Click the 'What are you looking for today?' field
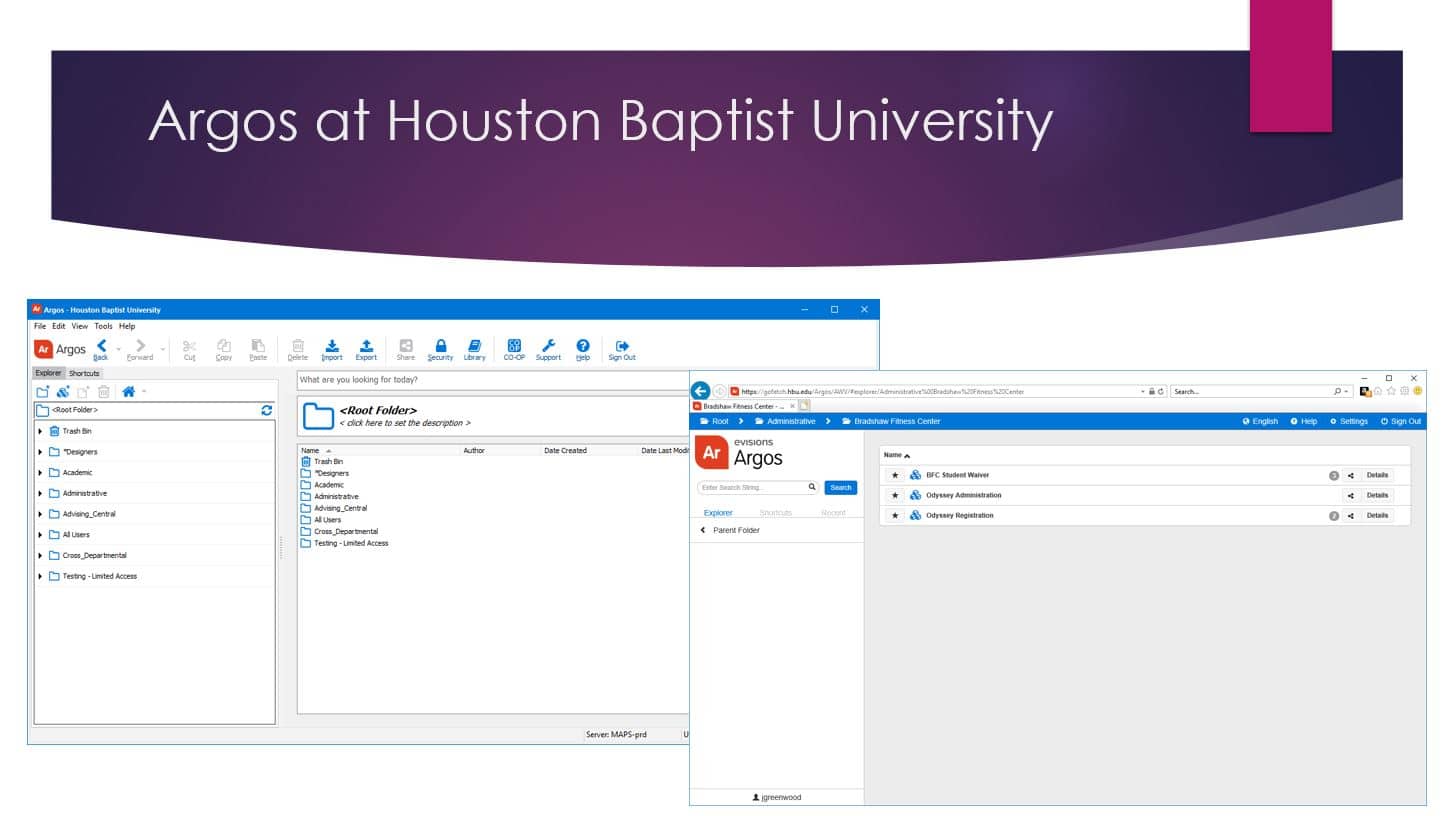This screenshot has width=1454, height=816. point(493,380)
